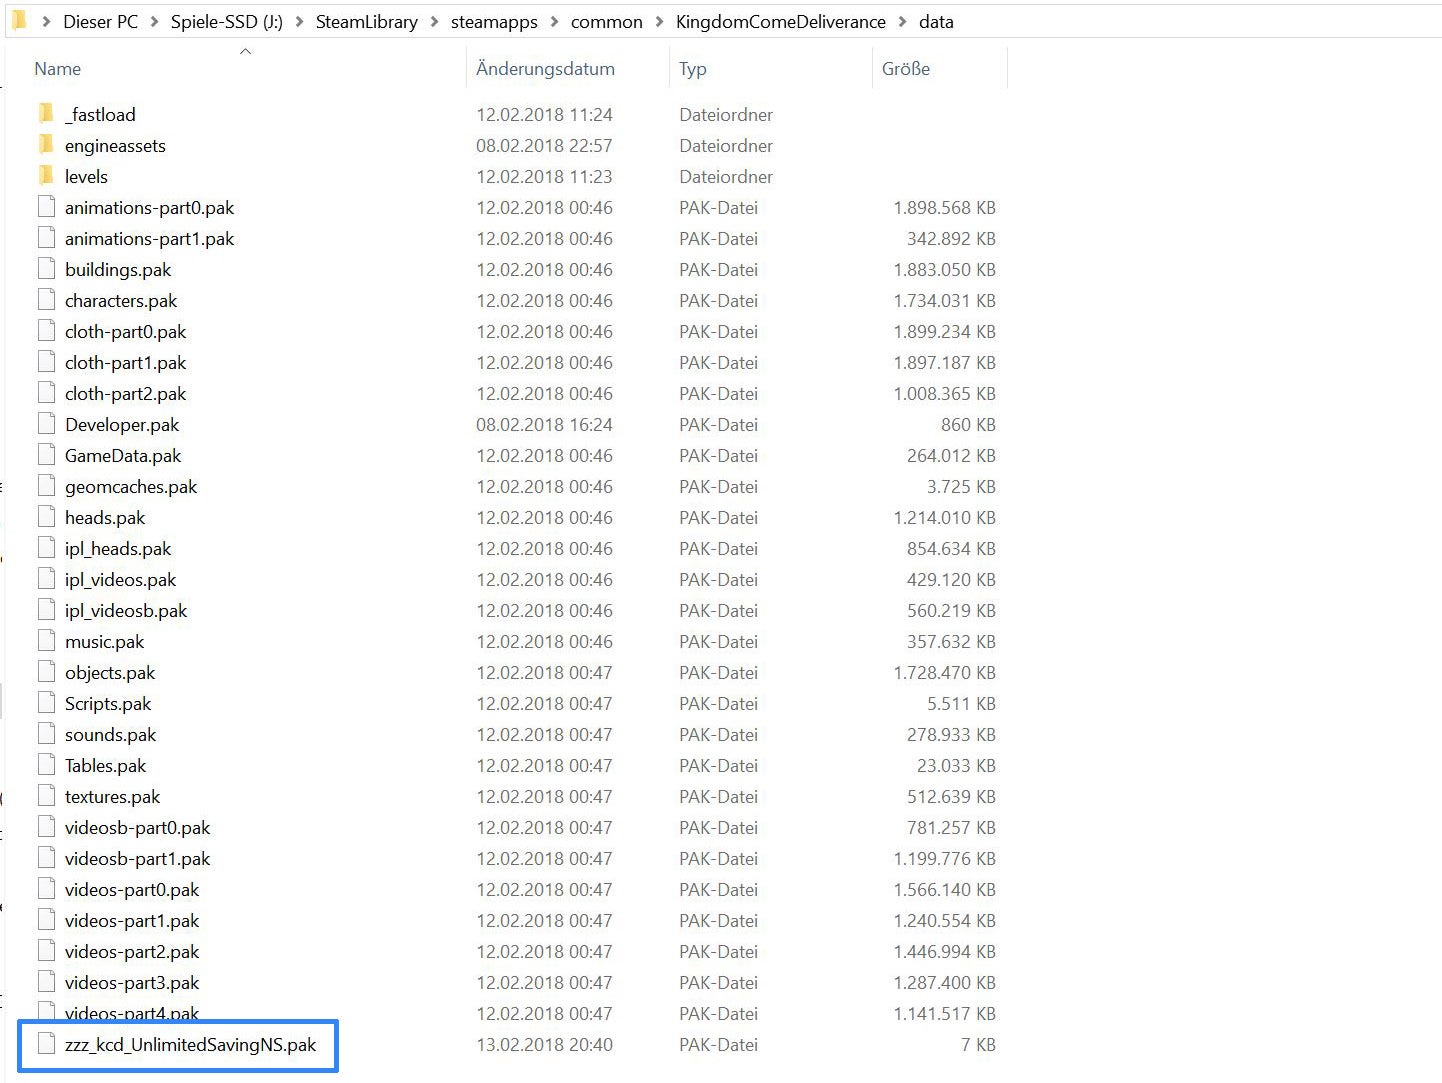This screenshot has height=1083, width=1442.
Task: Select the engineassets folder icon
Action: (46, 144)
